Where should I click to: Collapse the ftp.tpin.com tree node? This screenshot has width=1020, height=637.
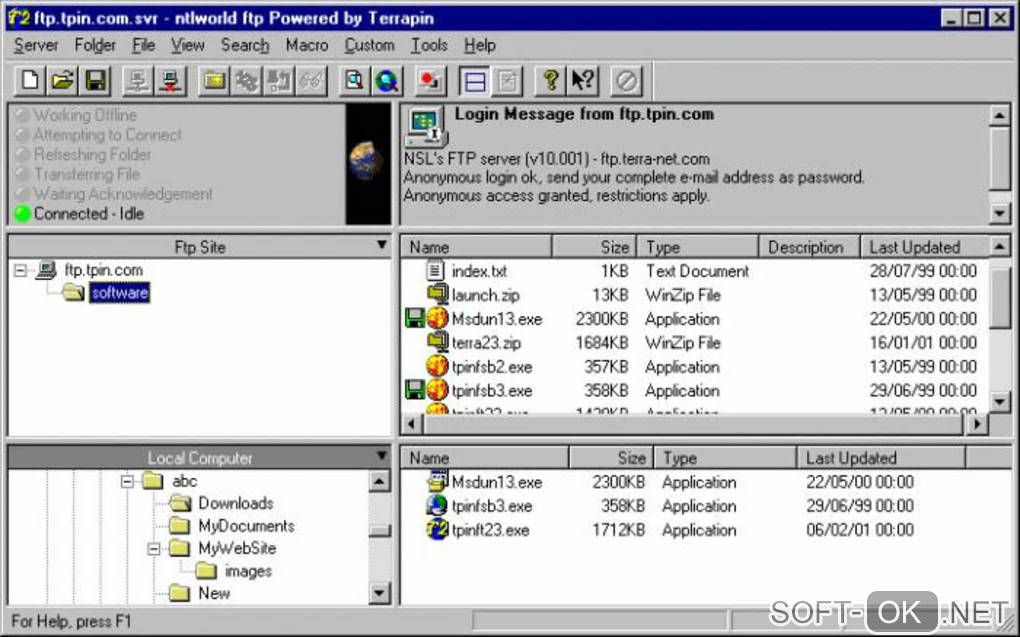click(x=21, y=270)
